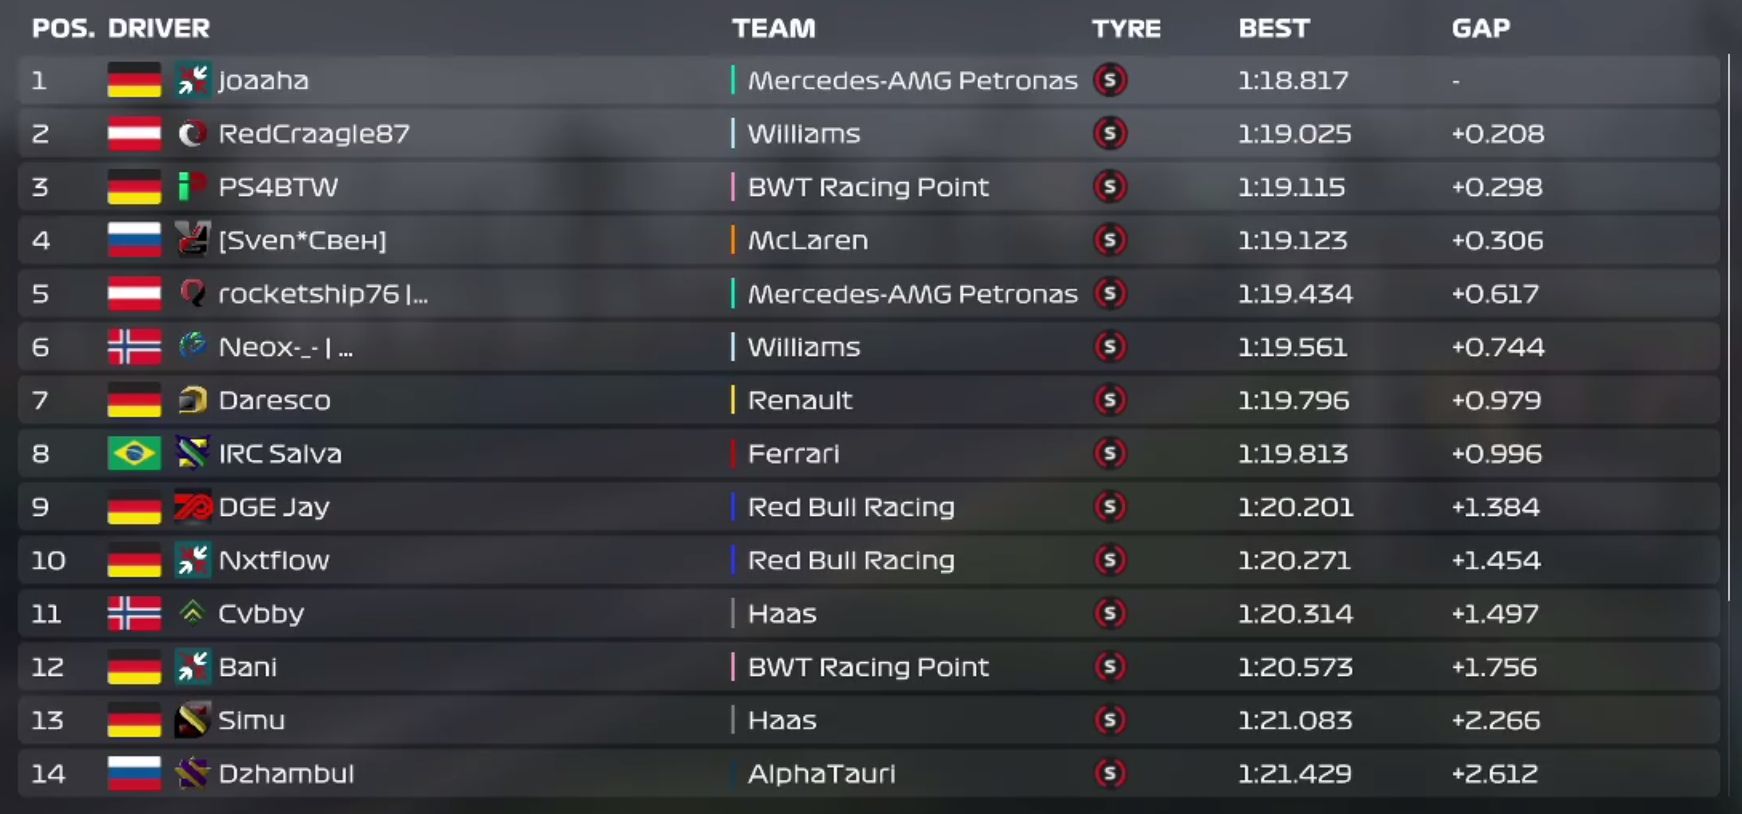Click the Norwegian flag beside Cvbby
This screenshot has width=1742, height=814.
click(134, 613)
